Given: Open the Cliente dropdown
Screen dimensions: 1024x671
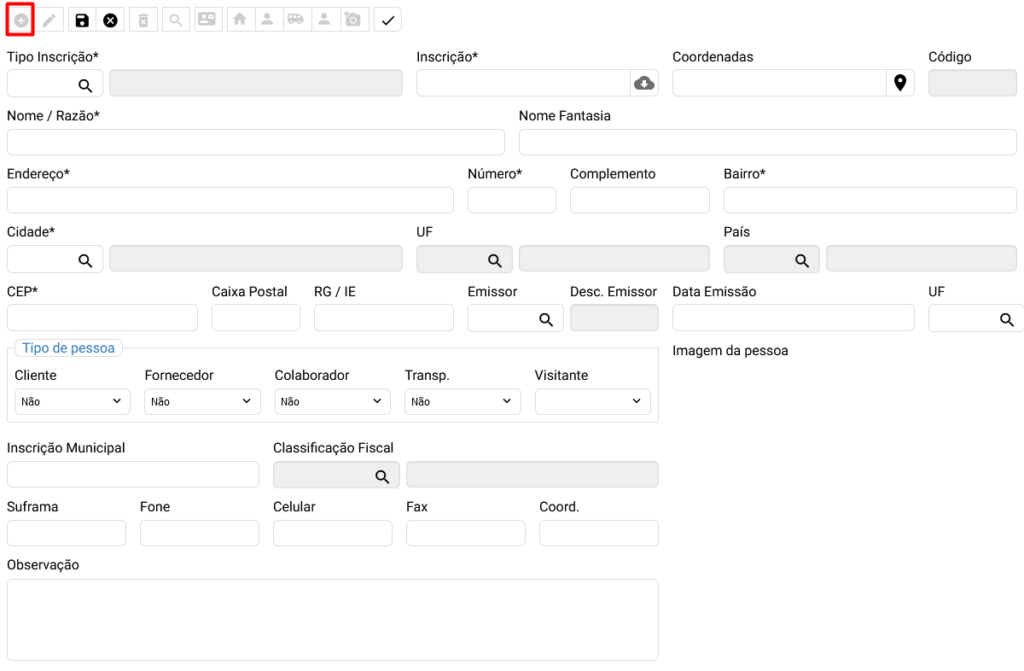Looking at the screenshot, I should 72,402.
